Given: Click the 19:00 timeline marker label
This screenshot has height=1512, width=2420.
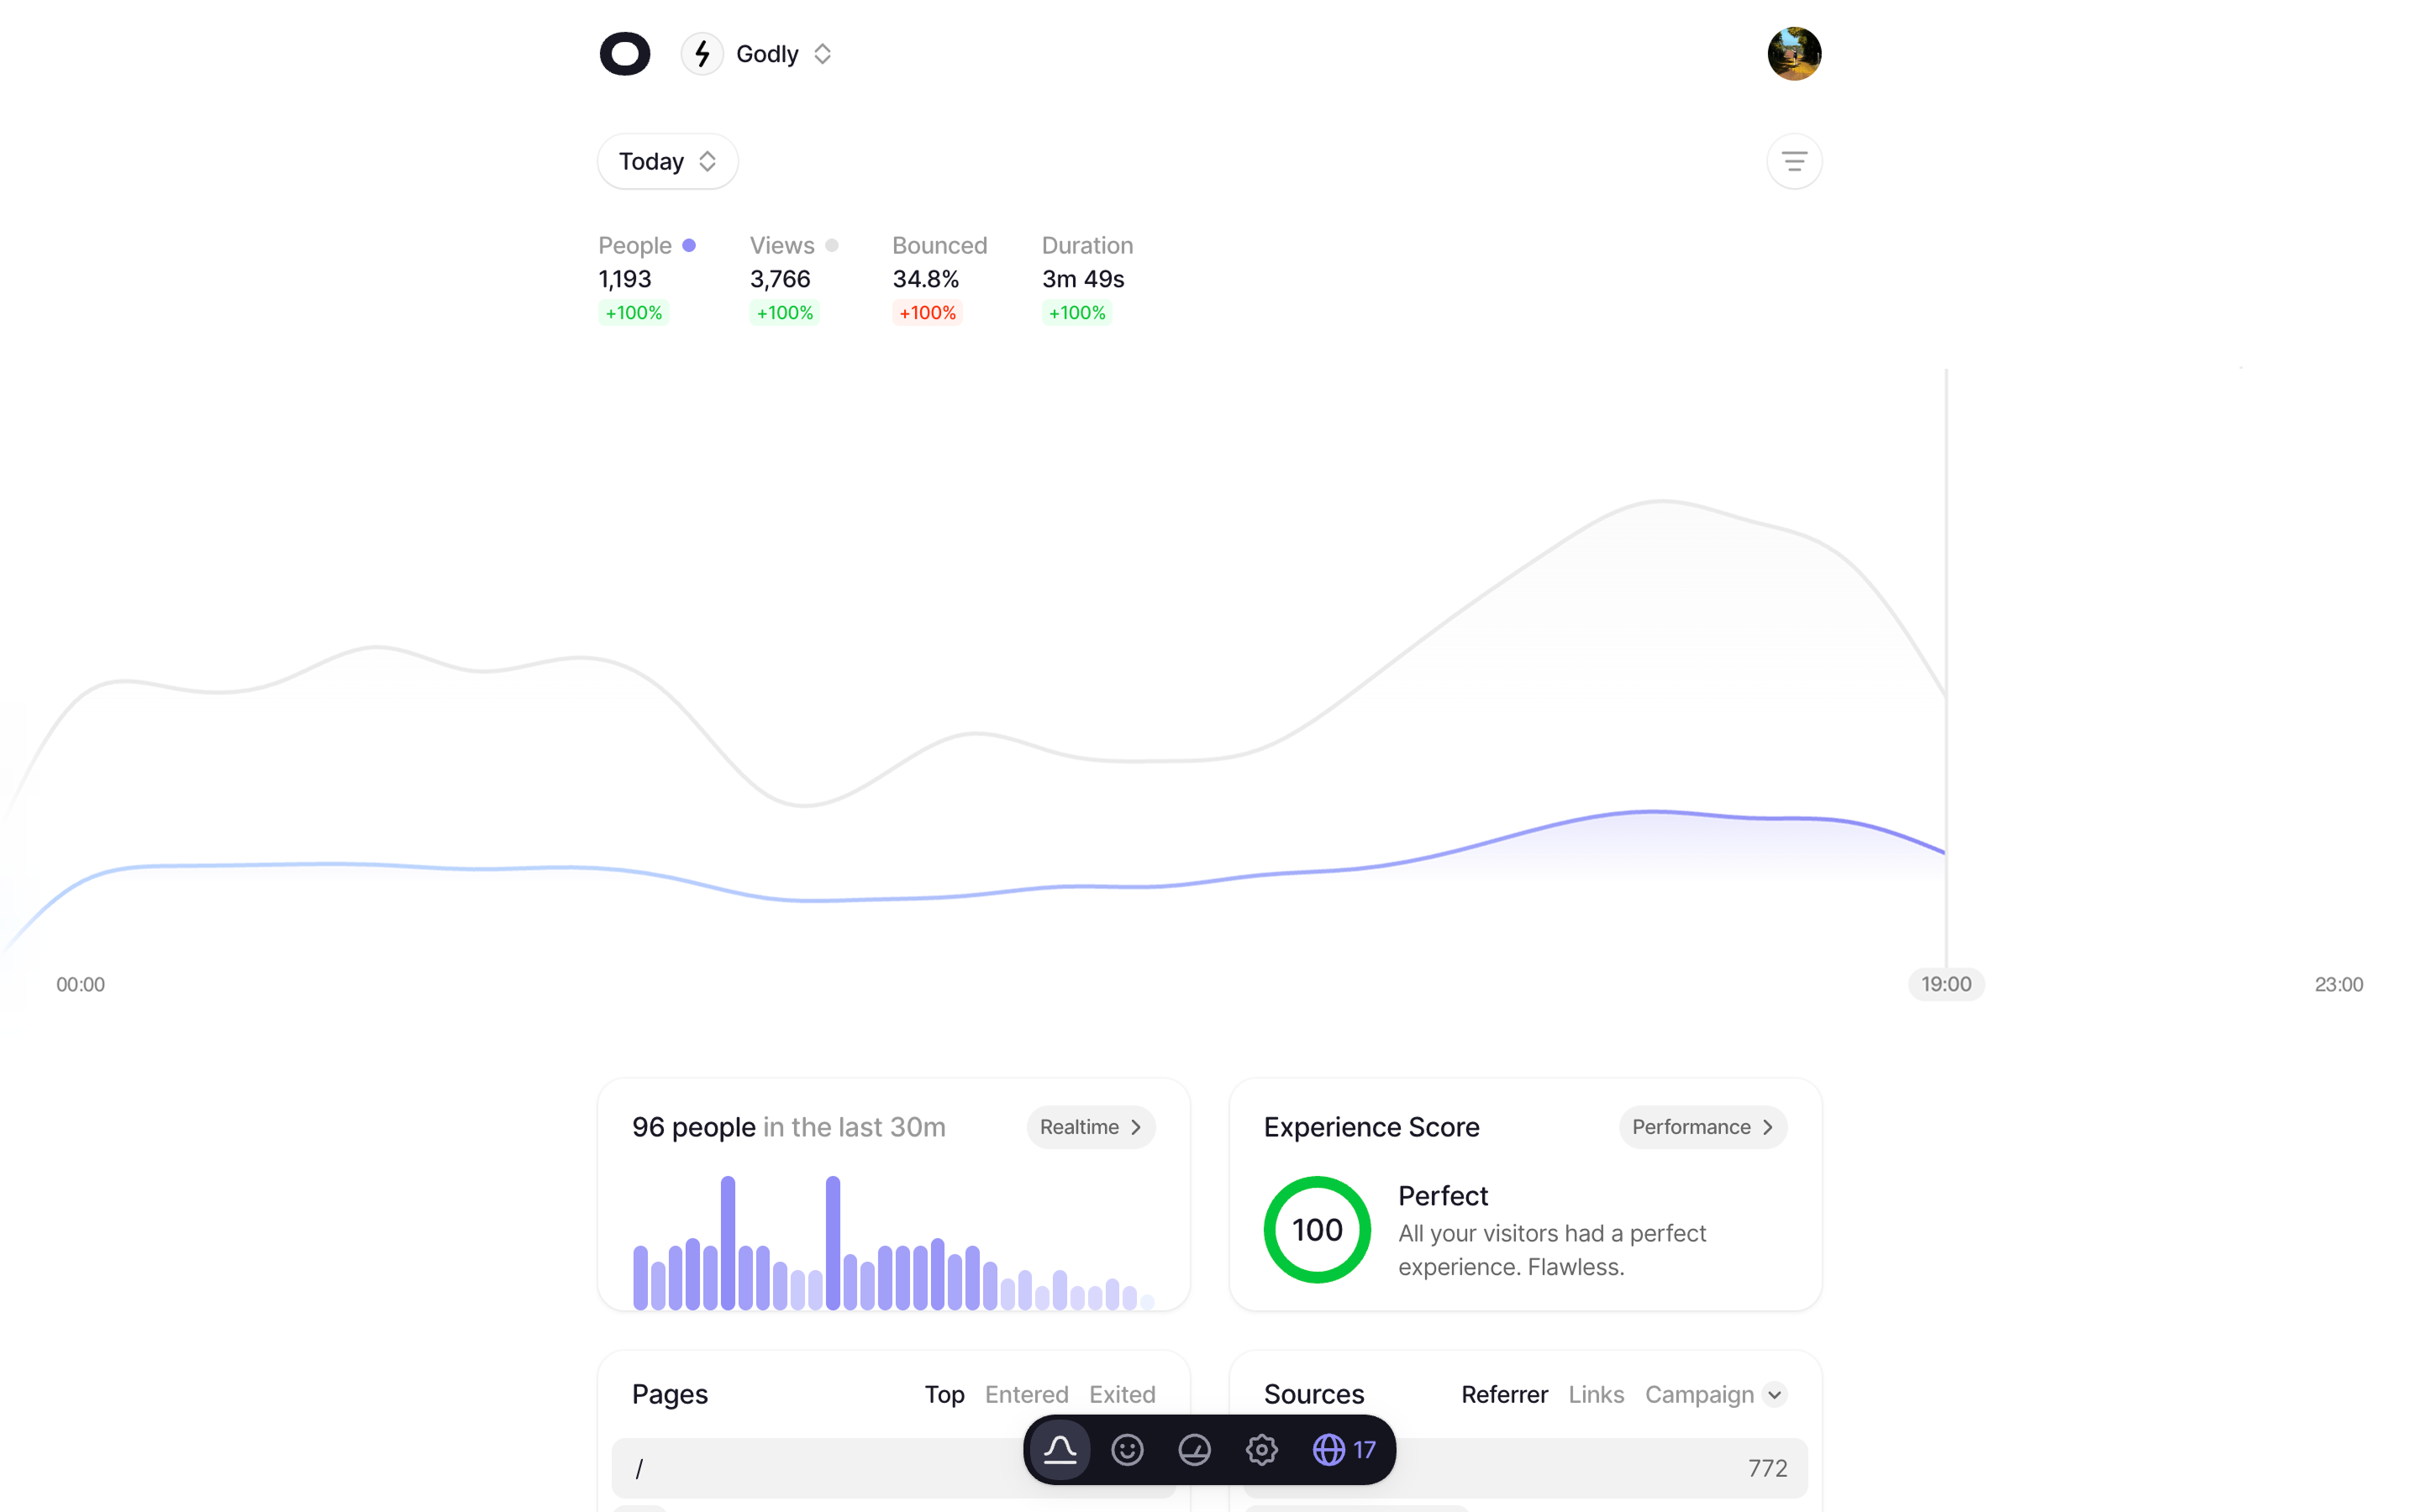Looking at the screenshot, I should coord(1945,984).
